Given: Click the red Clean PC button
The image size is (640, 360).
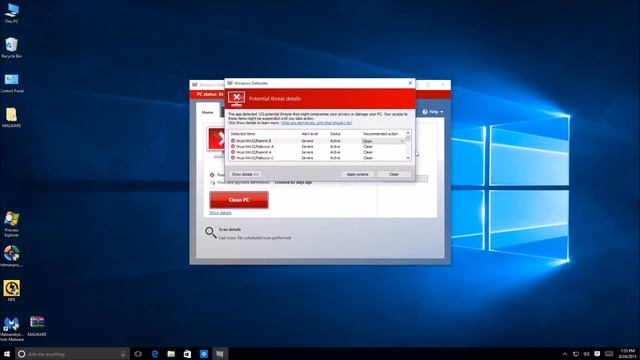Looking at the screenshot, I should (239, 200).
